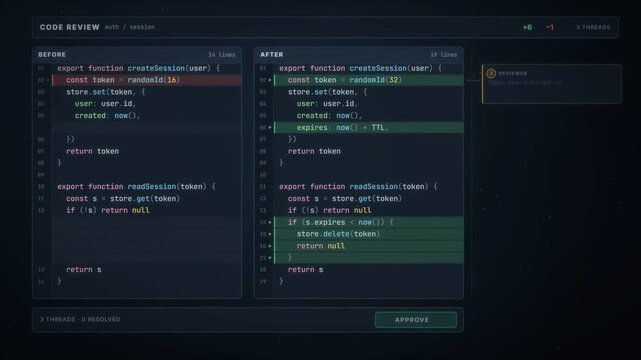Select added 'return null' on AFTER line 16

(368, 246)
